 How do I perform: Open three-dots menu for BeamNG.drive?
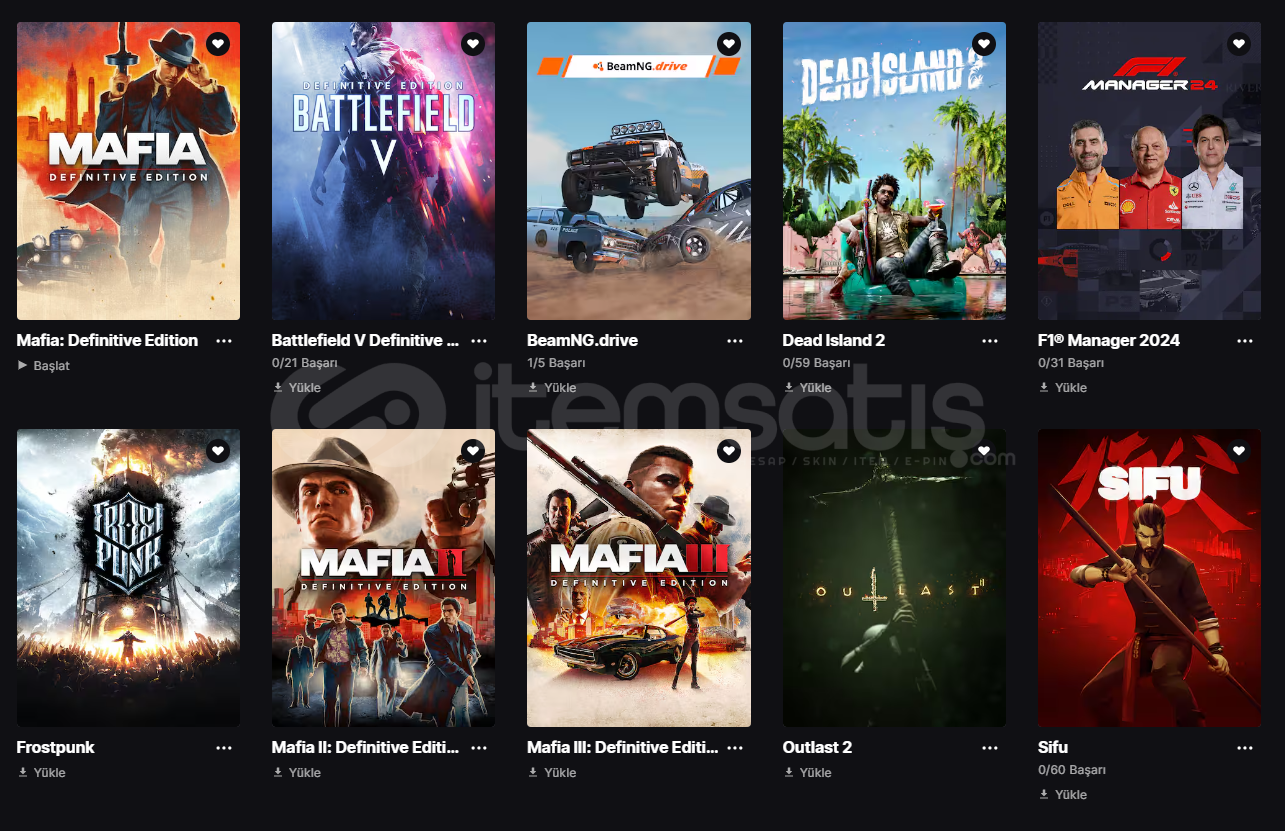(x=735, y=341)
